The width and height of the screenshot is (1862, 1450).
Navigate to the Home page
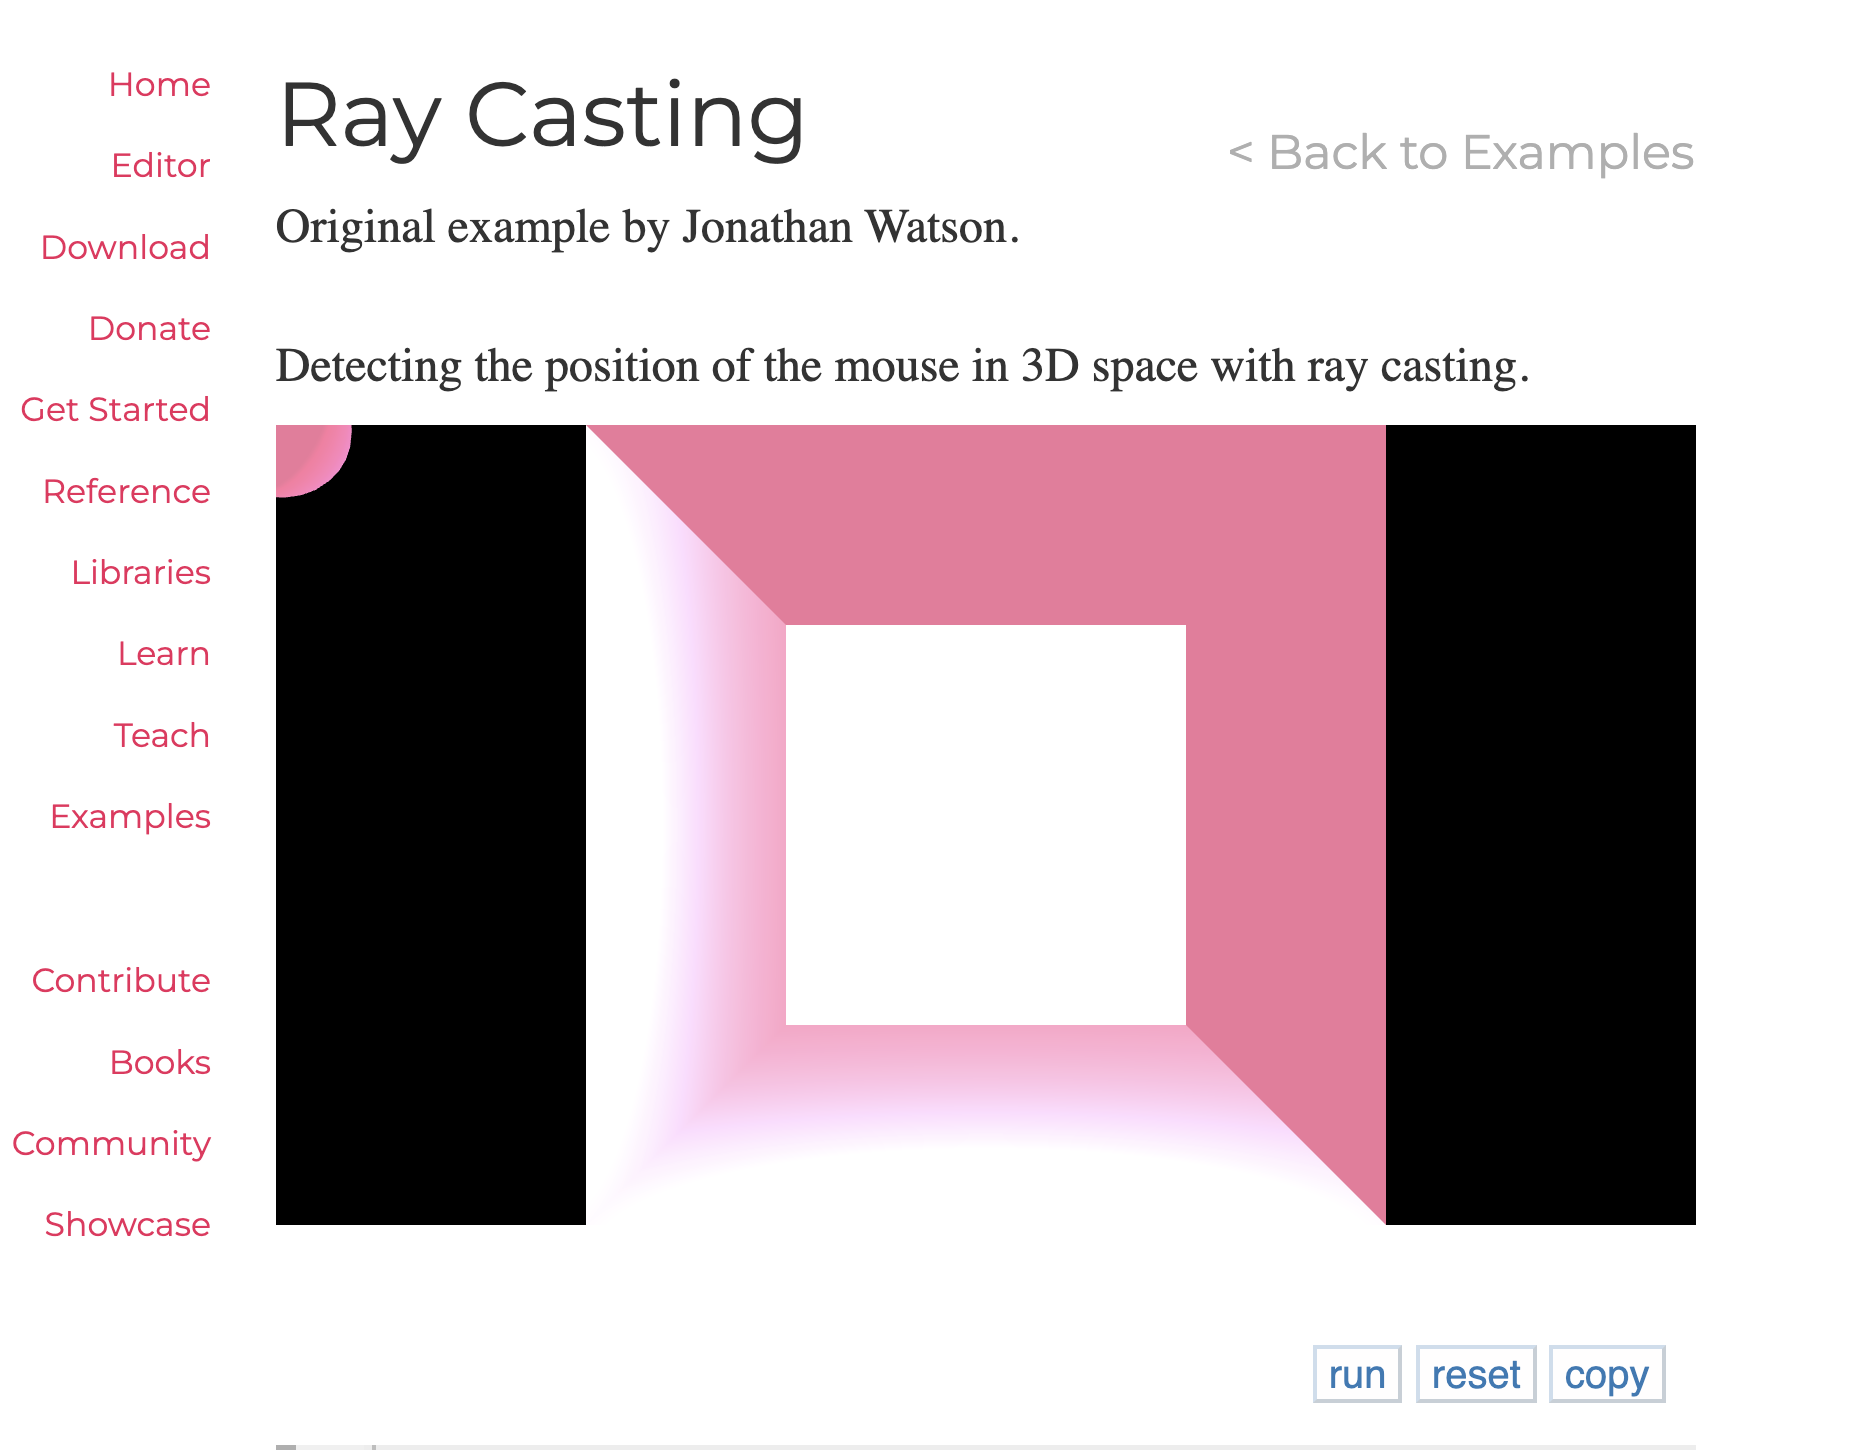coord(158,84)
